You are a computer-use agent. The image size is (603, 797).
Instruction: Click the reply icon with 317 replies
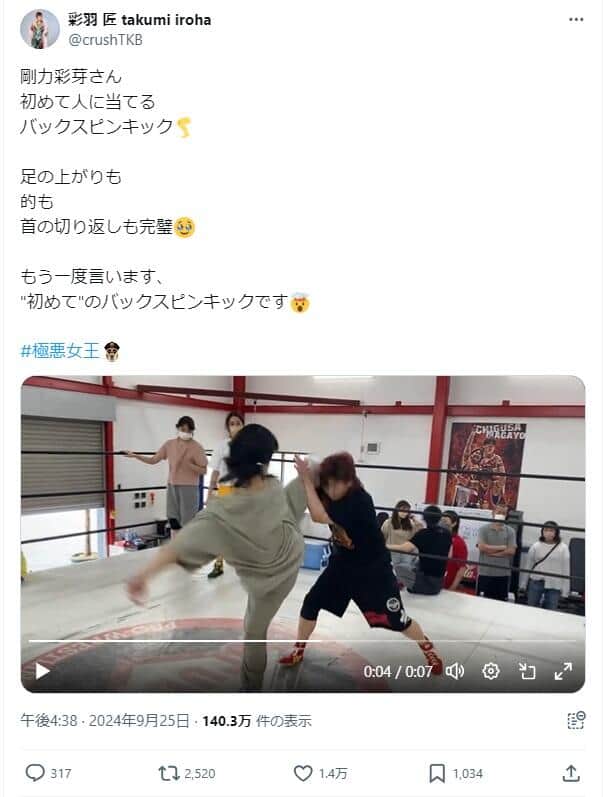[35, 773]
